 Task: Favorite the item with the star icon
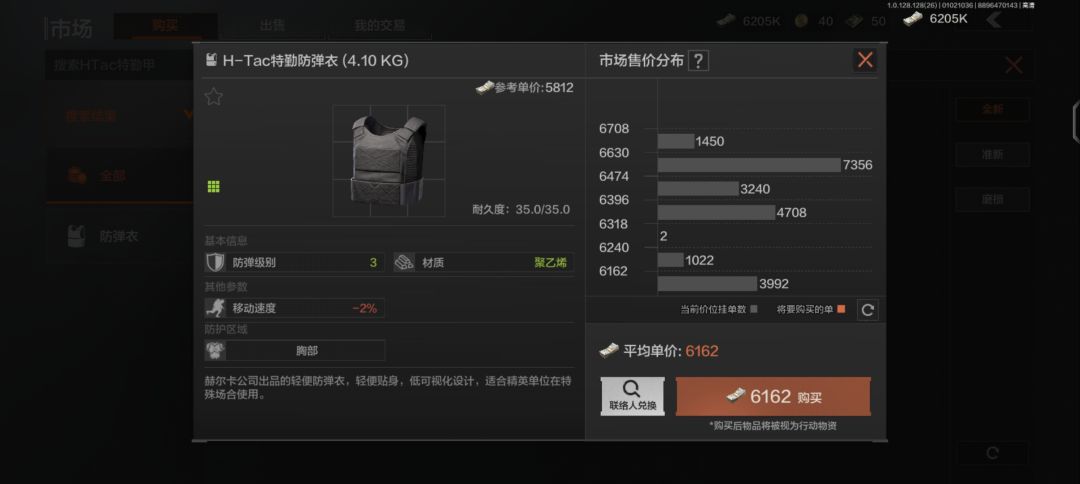214,97
